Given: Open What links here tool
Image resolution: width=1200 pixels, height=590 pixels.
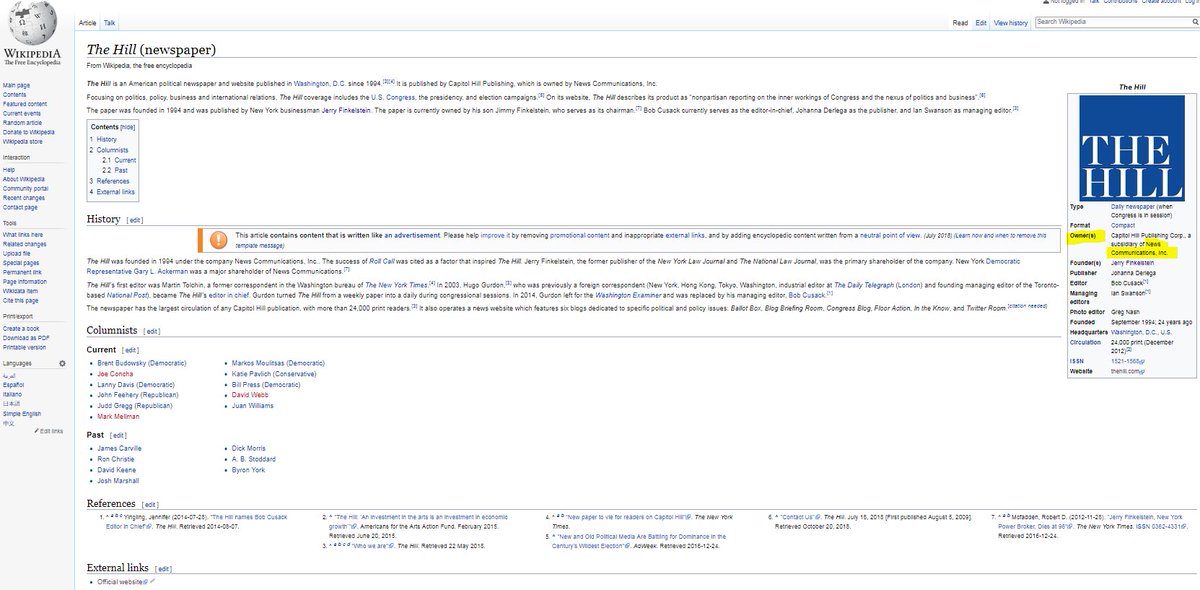Looking at the screenshot, I should 24,235.
